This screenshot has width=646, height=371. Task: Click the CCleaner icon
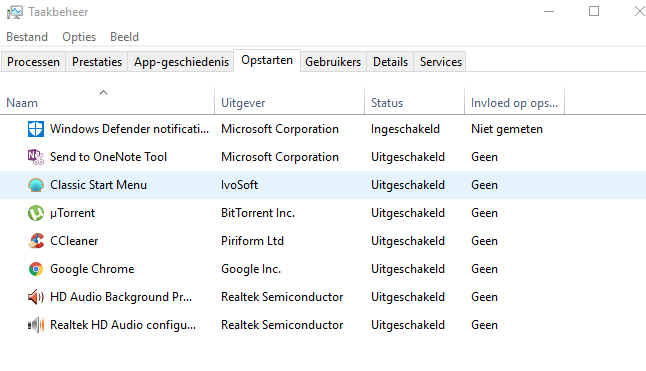tap(36, 241)
